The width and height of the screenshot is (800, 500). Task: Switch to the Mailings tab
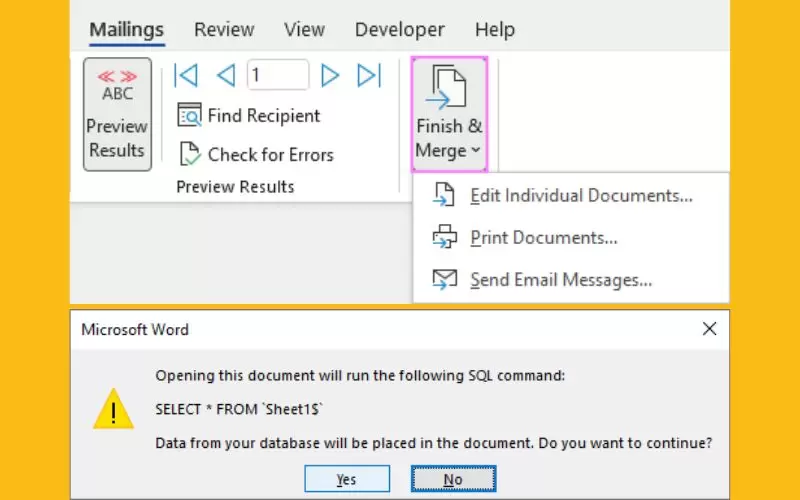(x=127, y=30)
